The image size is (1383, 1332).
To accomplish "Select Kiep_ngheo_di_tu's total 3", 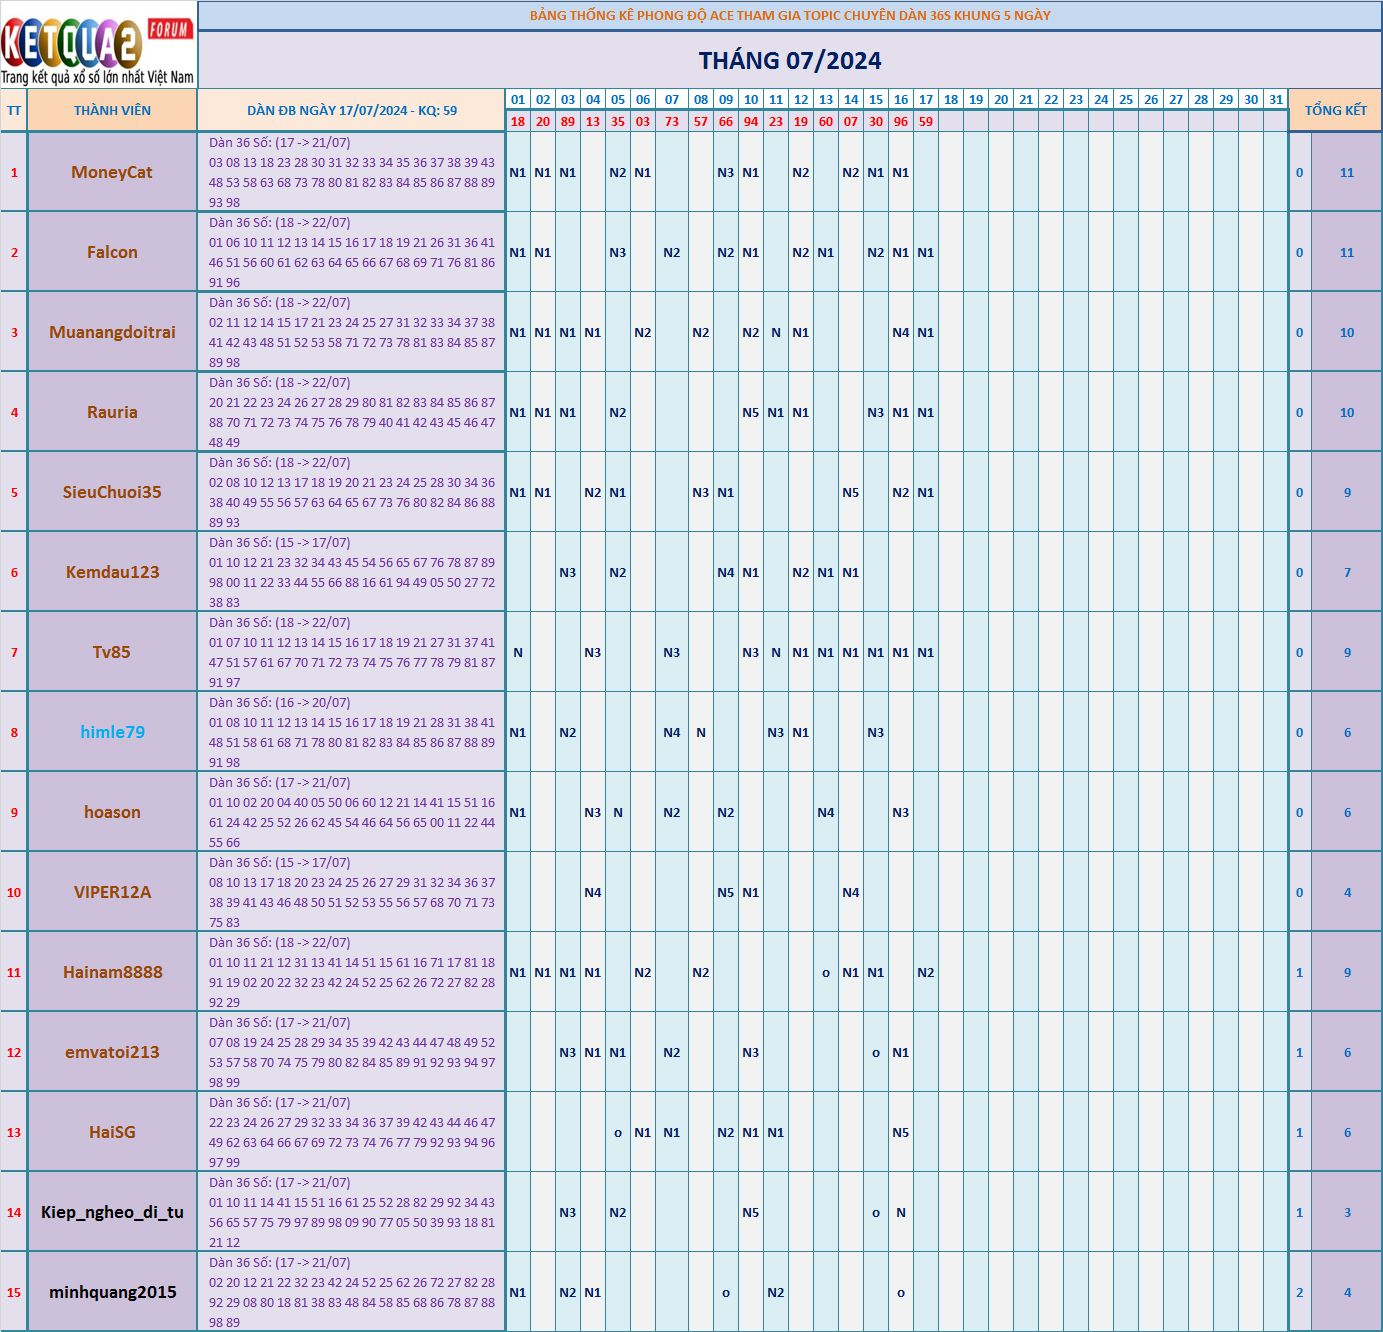I will pos(1347,1212).
